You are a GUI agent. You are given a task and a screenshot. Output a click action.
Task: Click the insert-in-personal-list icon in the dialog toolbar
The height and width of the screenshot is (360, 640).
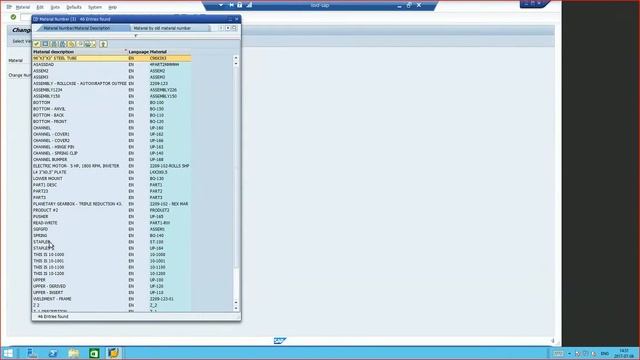pos(80,44)
